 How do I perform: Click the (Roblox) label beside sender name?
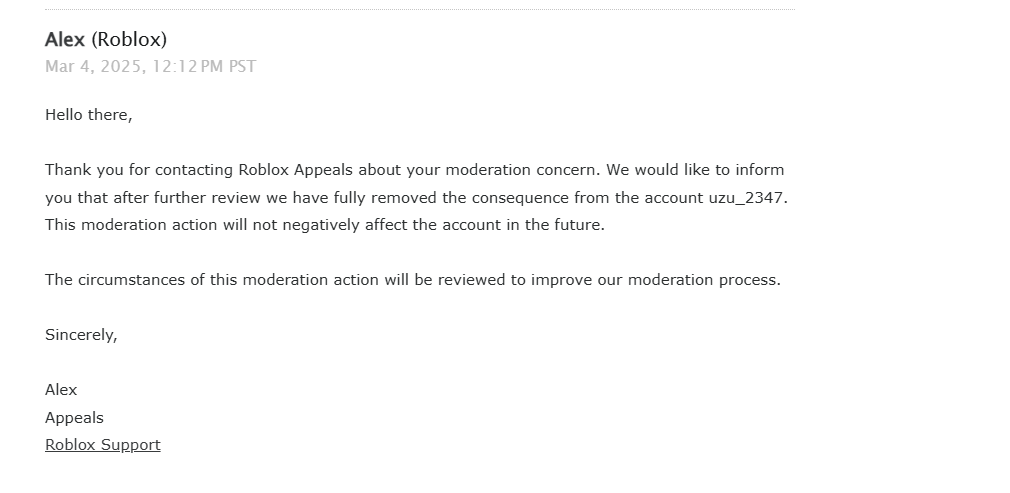[x=129, y=40]
